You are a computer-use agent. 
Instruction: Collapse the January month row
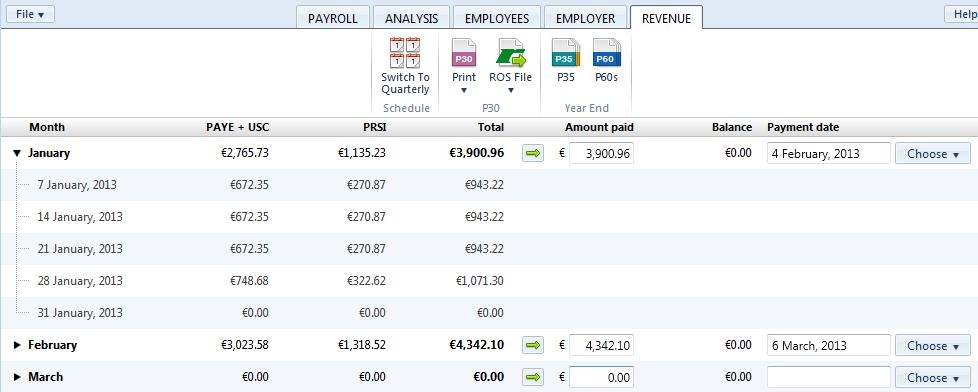[17, 153]
